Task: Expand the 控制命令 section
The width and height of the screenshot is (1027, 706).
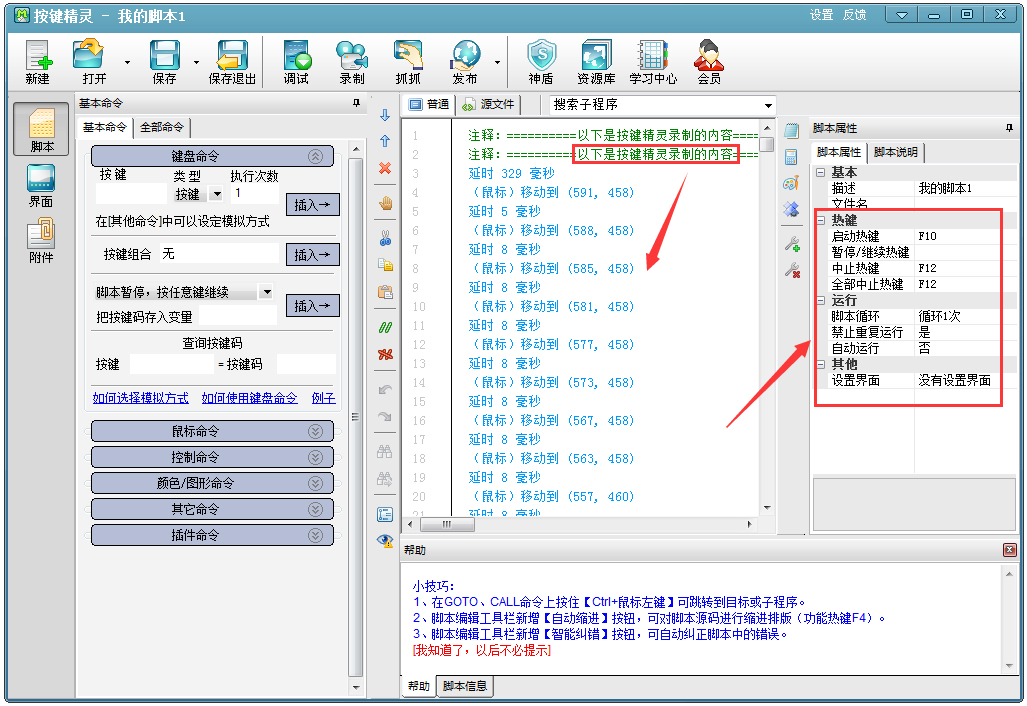Action: pos(316,457)
